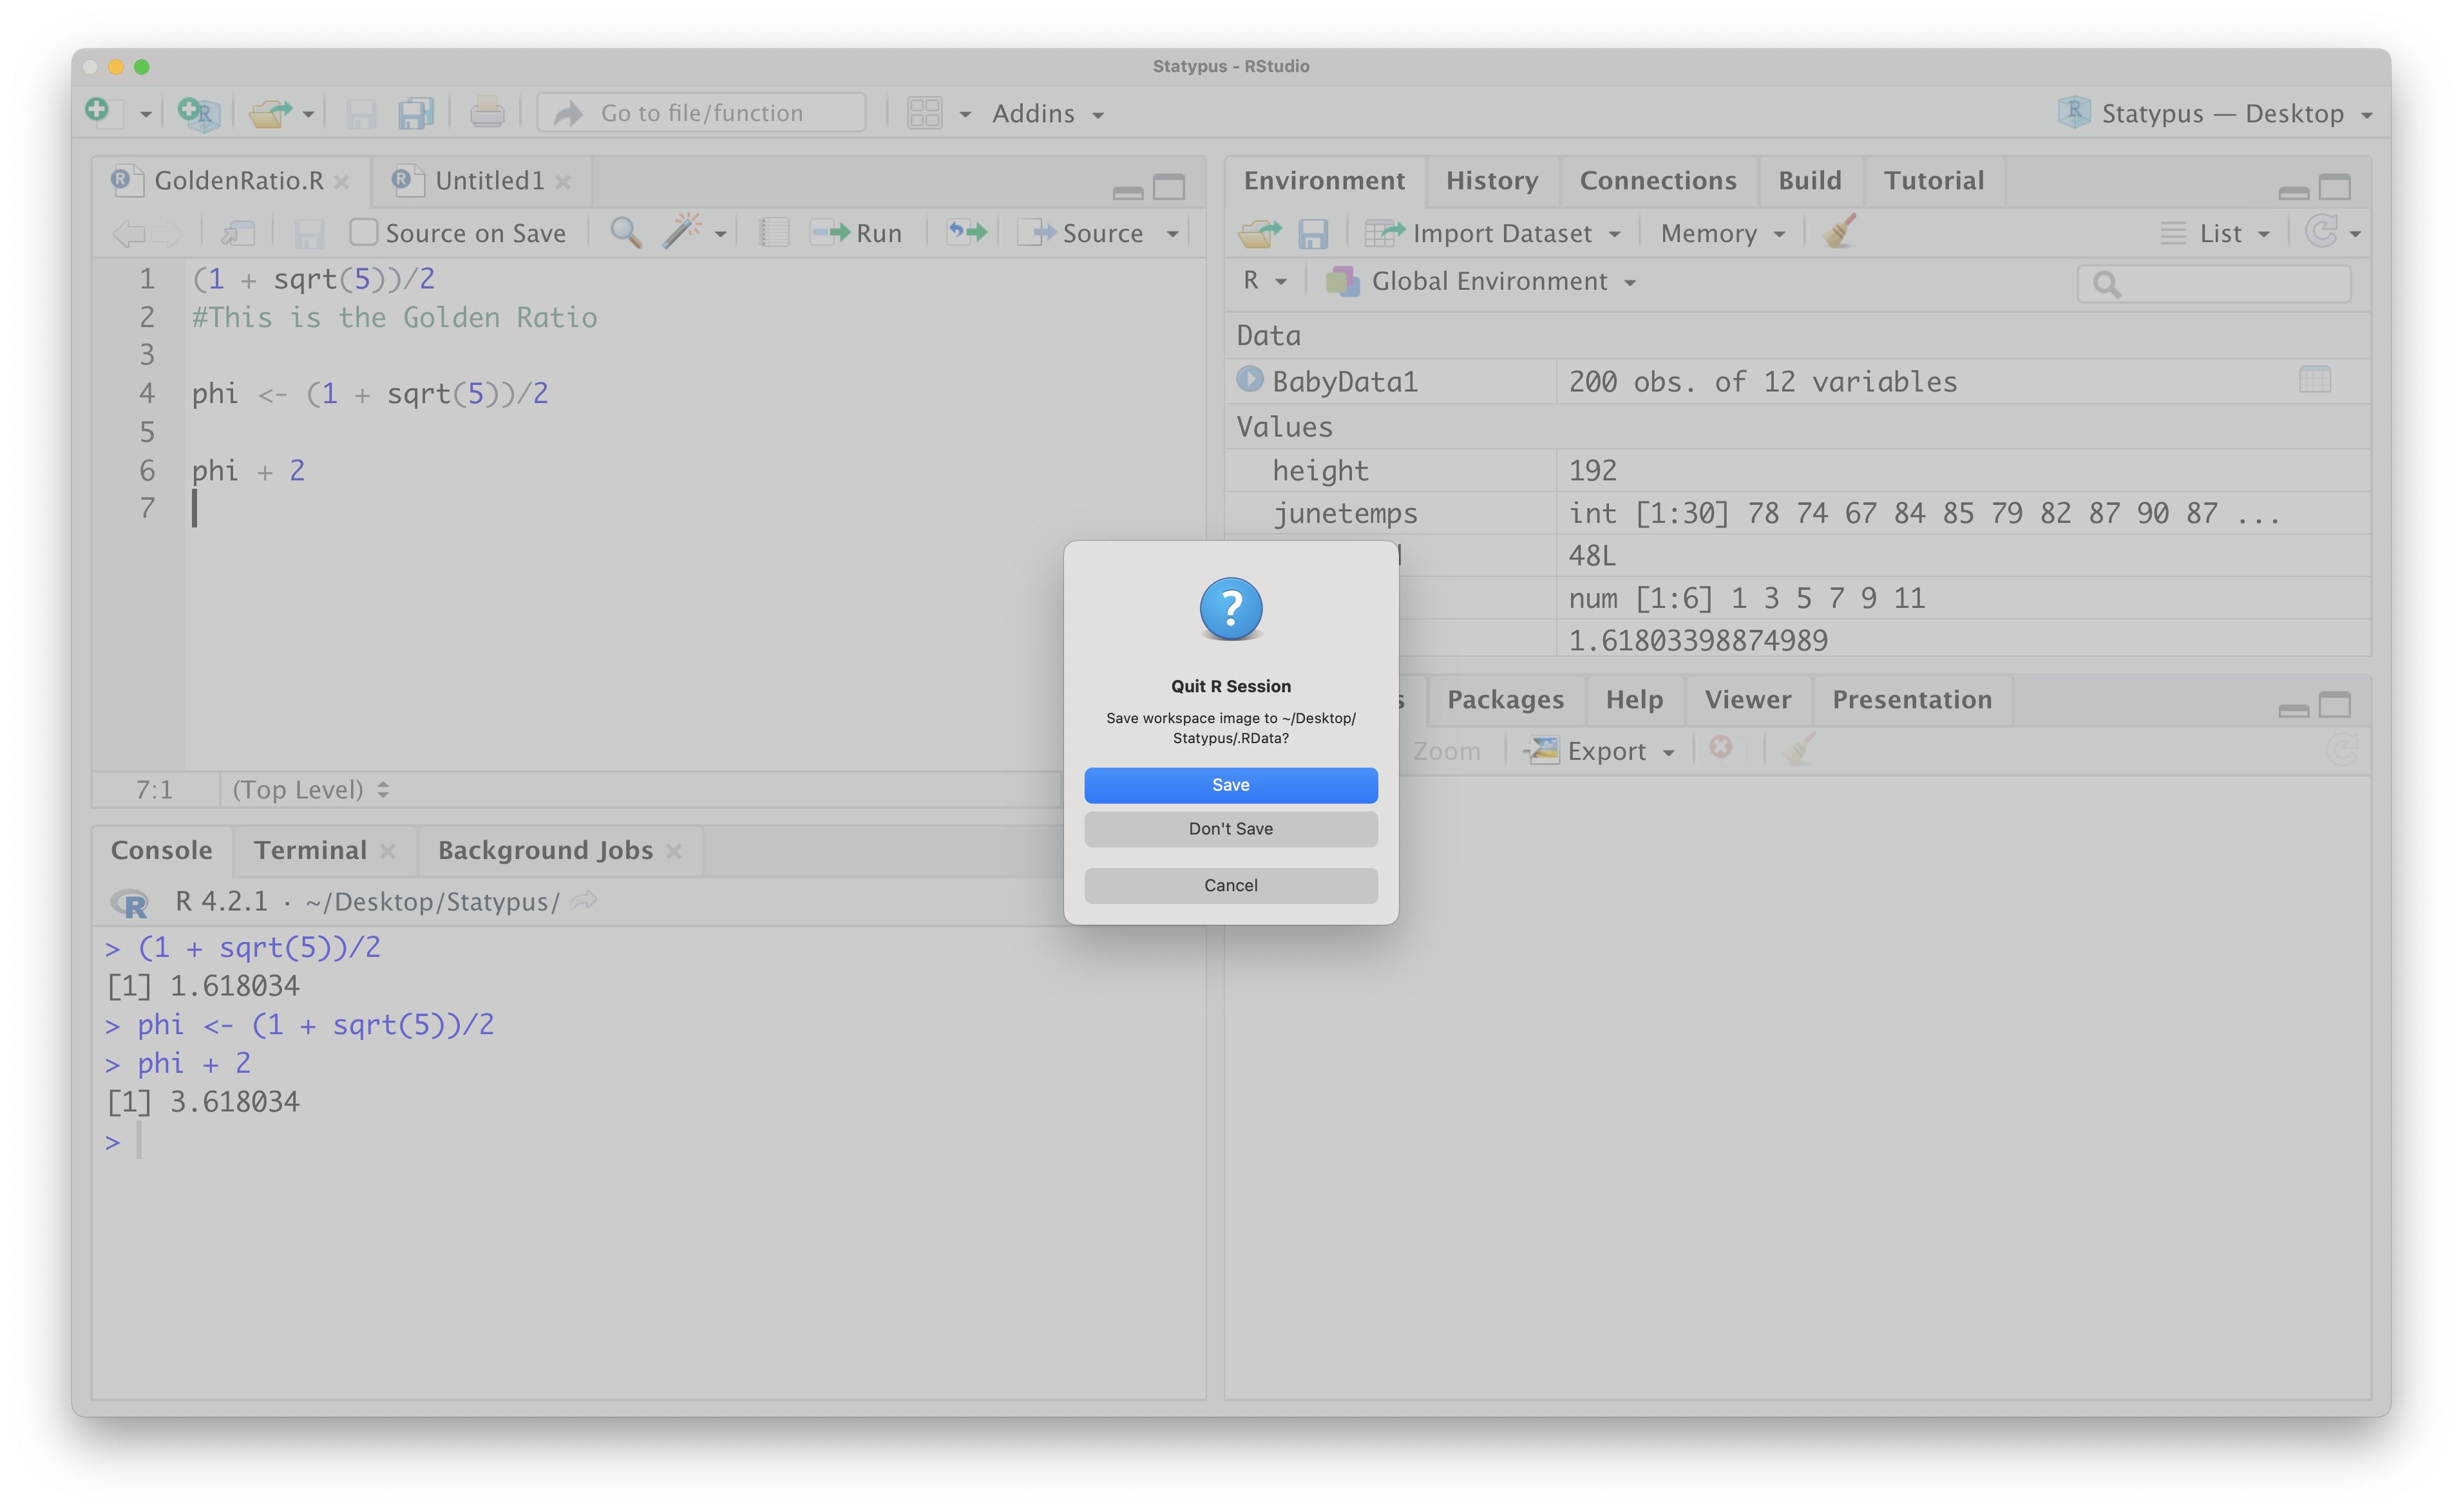Save the GoldenRatio.R script
The image size is (2463, 1512).
[310, 232]
